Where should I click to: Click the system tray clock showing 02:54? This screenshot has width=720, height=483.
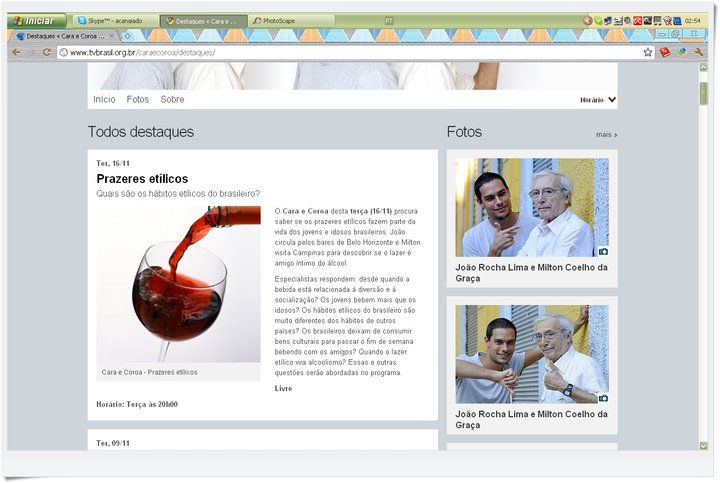(x=692, y=21)
